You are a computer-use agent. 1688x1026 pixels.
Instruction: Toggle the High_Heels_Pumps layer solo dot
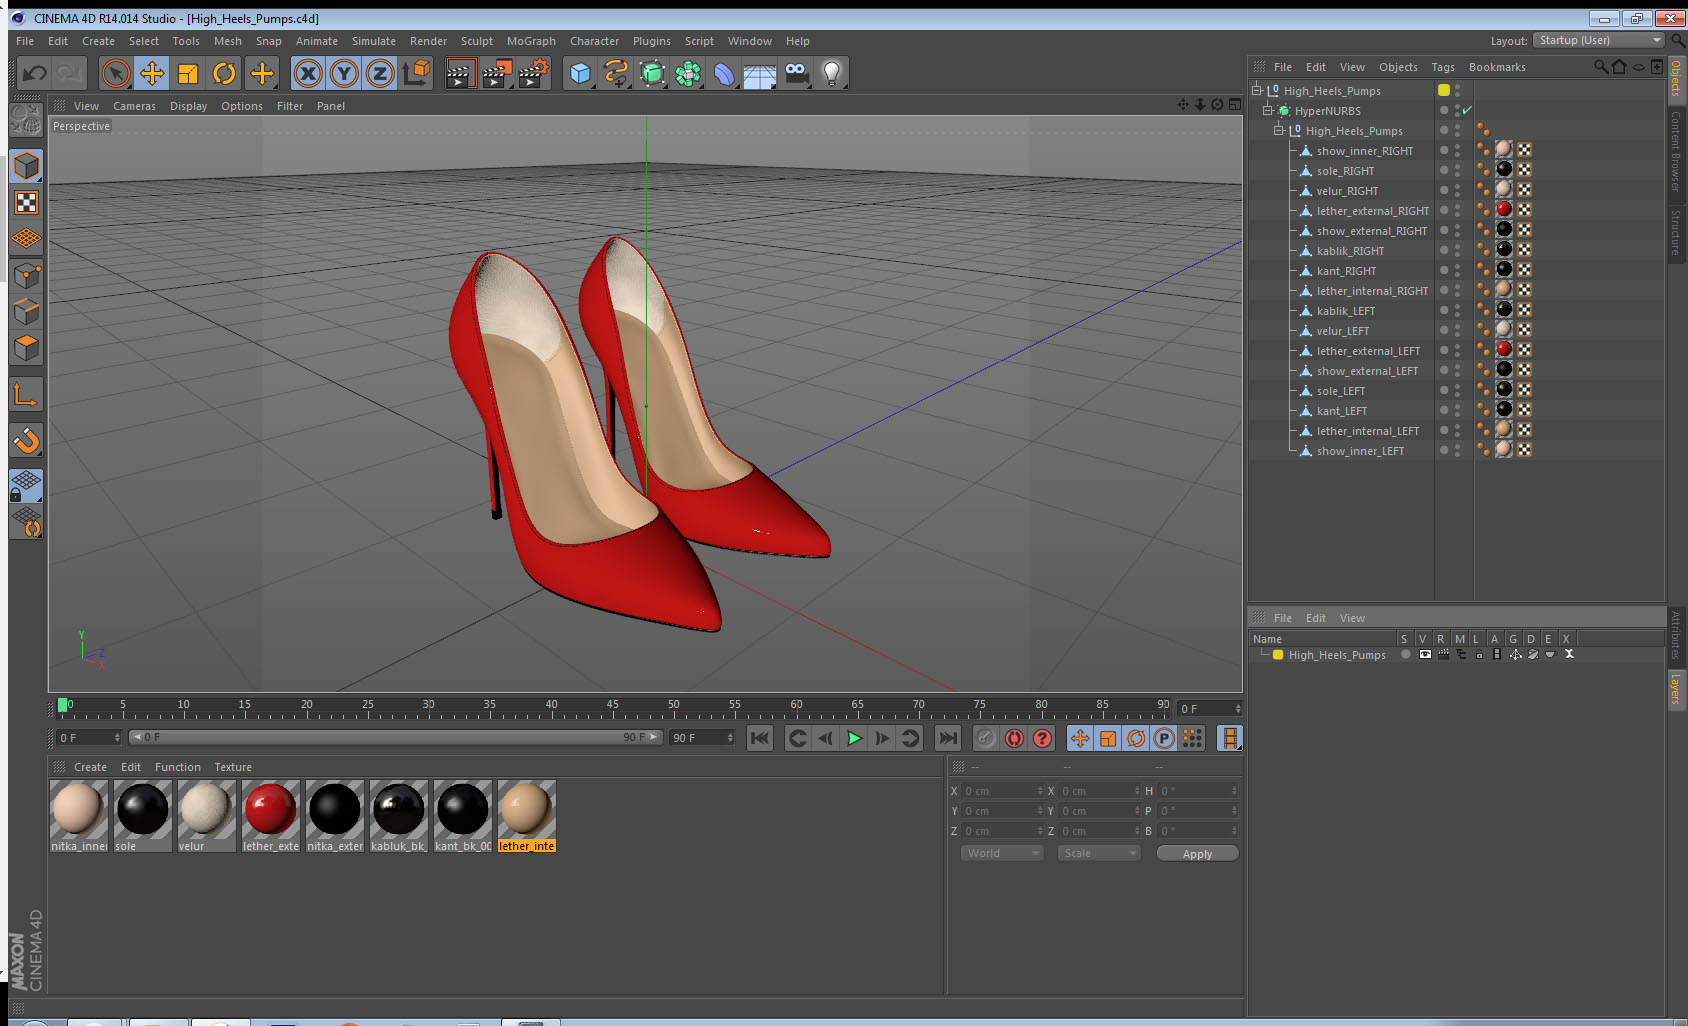click(1405, 654)
